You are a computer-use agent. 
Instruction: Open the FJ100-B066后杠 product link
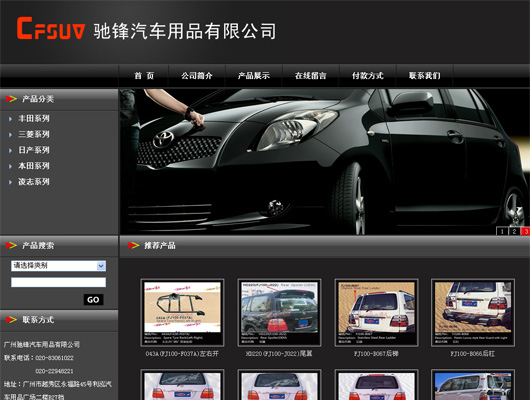tap(473, 354)
